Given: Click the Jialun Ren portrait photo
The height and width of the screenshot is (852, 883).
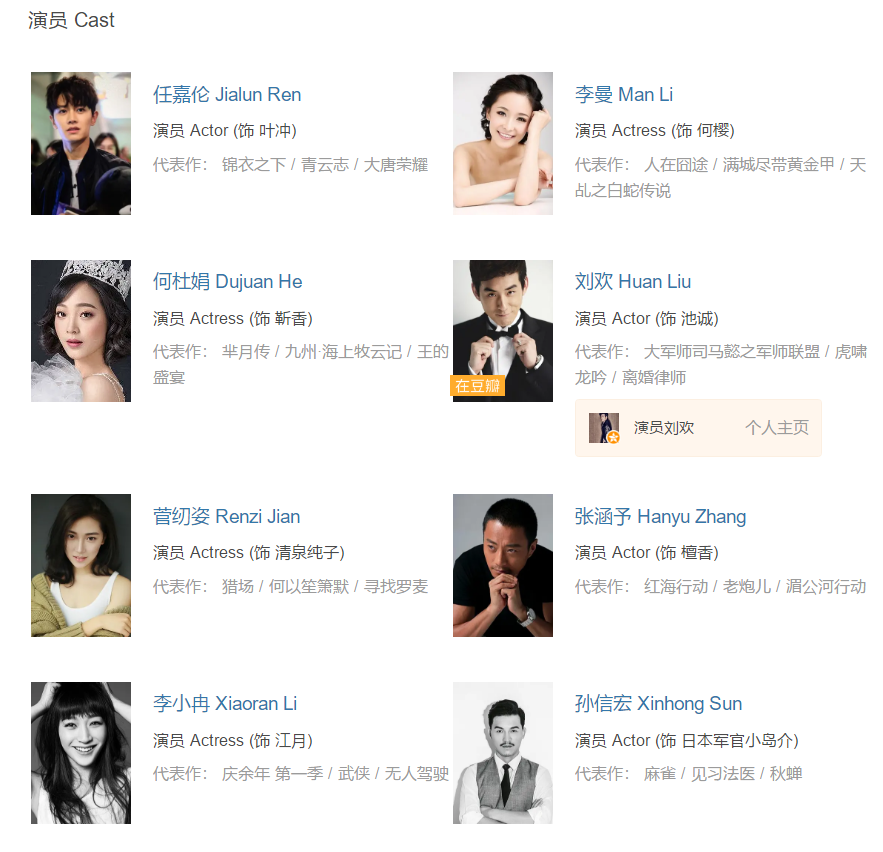Looking at the screenshot, I should (x=81, y=143).
